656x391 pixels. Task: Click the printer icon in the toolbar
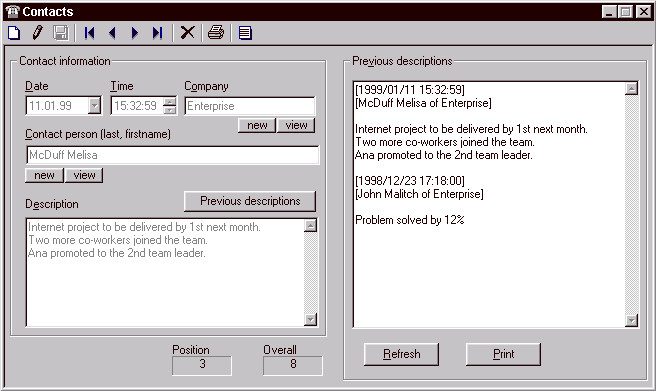click(x=216, y=32)
